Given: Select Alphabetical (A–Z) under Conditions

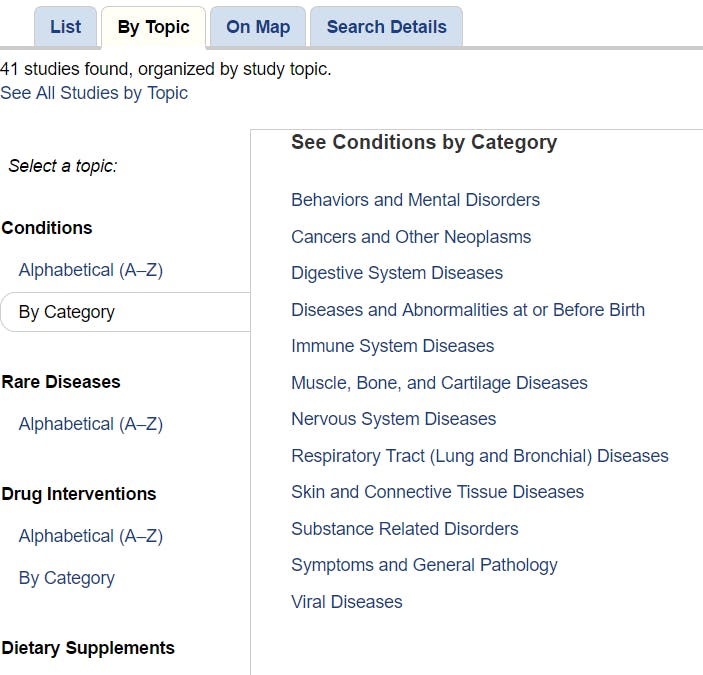Looking at the screenshot, I should pyautogui.click(x=90, y=270).
